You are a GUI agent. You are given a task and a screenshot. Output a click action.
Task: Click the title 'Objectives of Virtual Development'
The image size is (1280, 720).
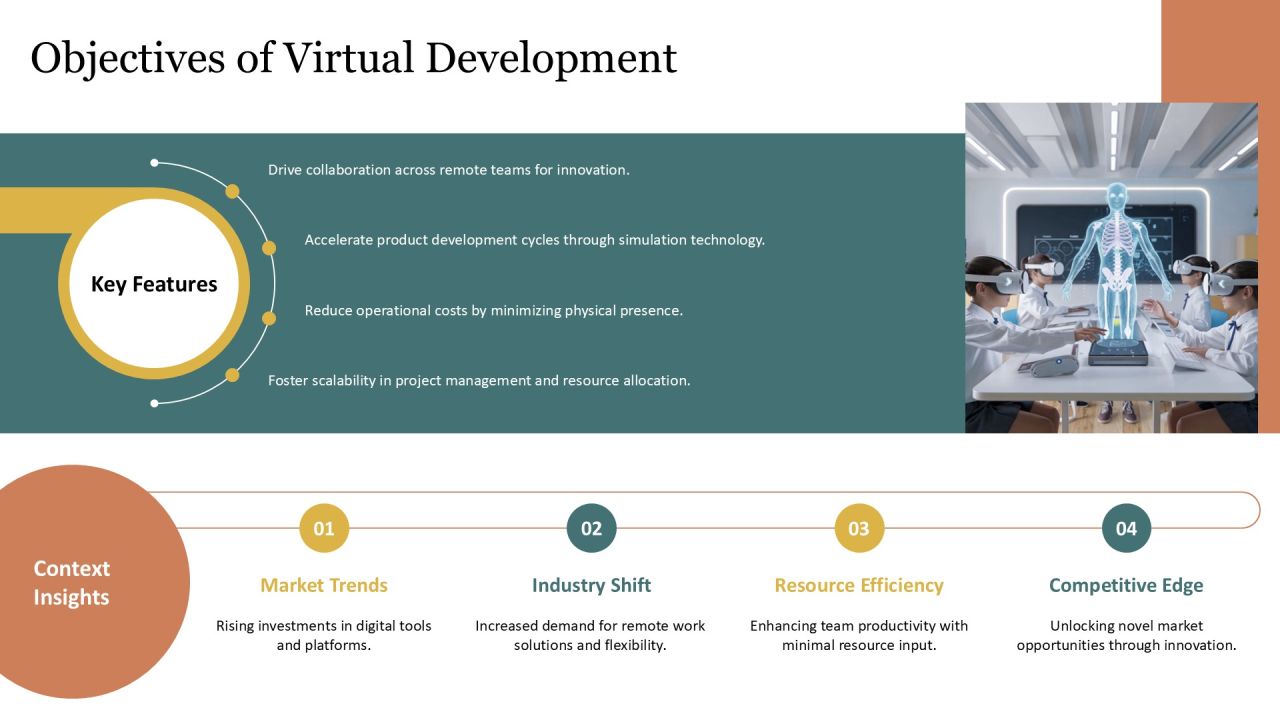point(354,58)
